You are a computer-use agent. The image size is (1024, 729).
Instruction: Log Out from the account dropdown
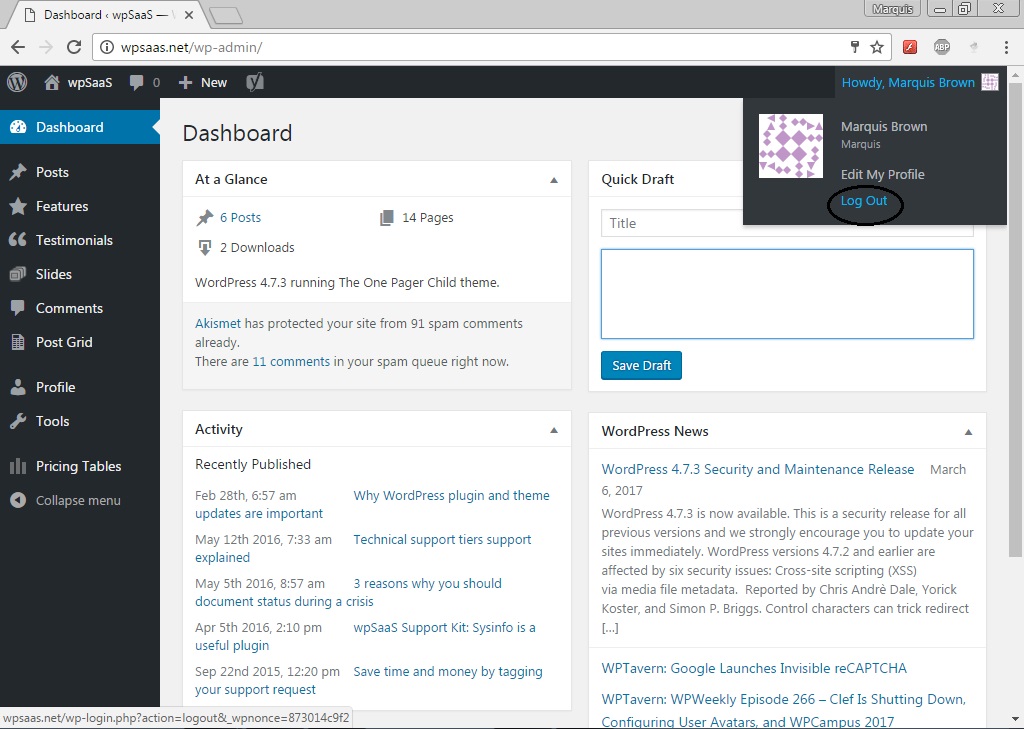point(863,201)
